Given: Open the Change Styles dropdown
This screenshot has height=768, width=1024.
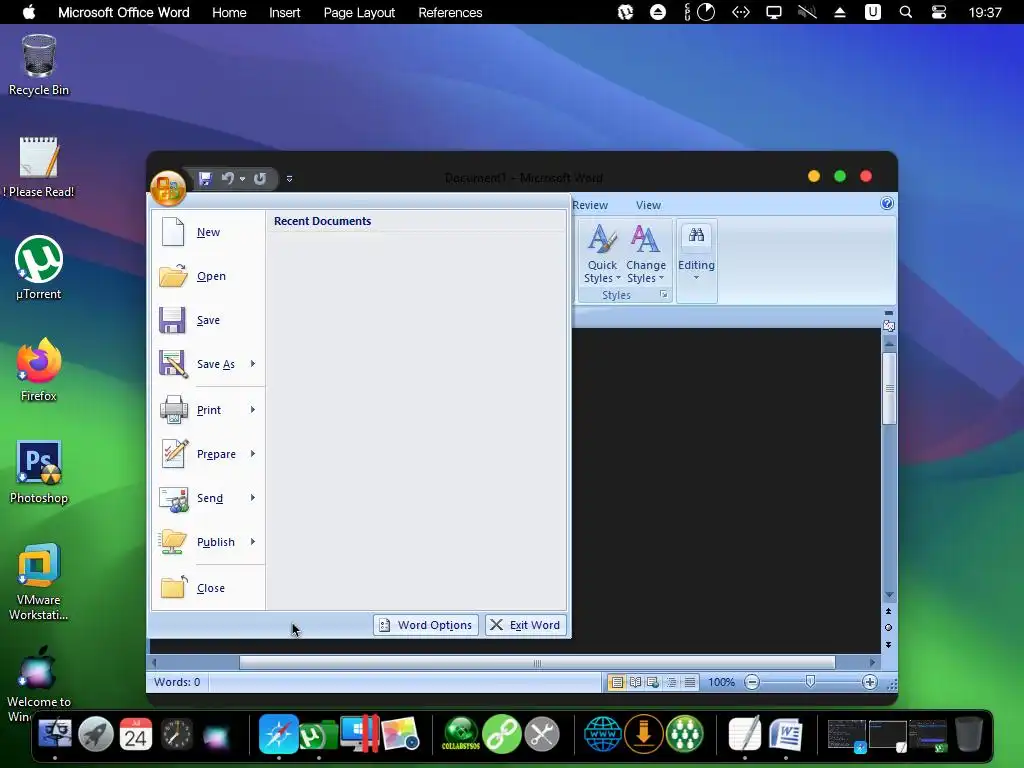Looking at the screenshot, I should point(646,254).
